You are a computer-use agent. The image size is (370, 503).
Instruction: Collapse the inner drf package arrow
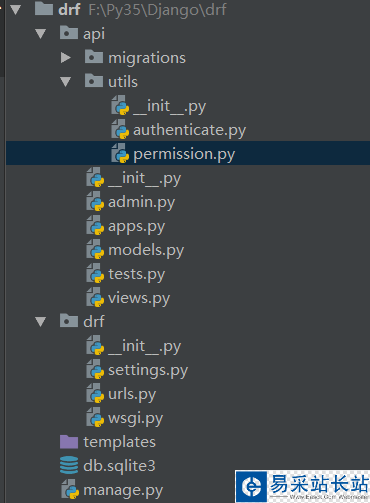pos(40,322)
